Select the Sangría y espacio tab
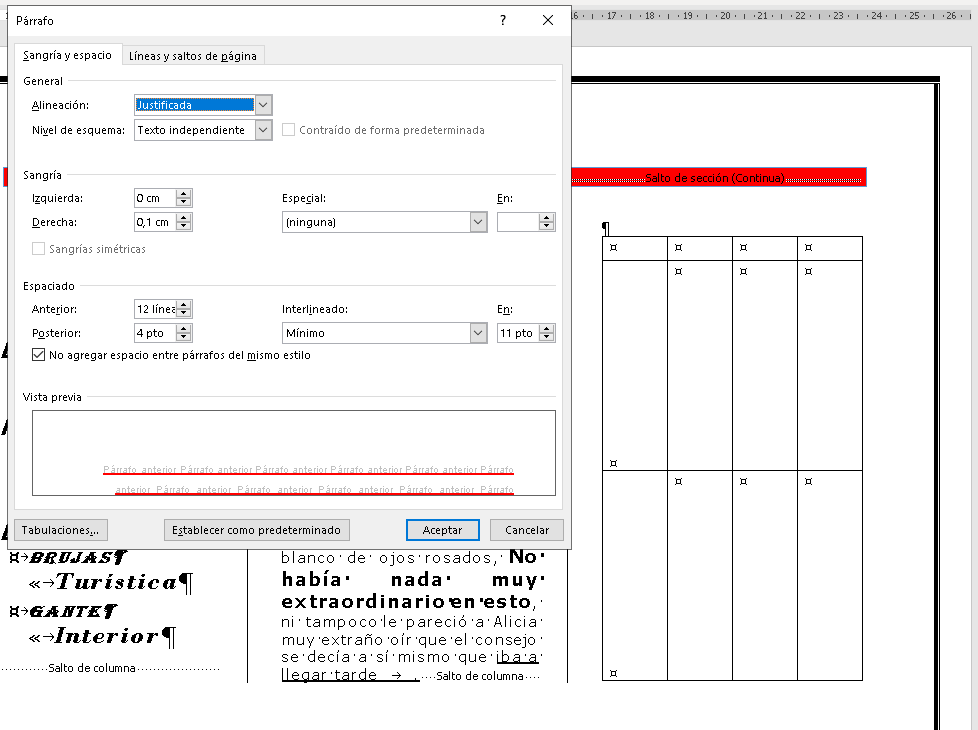 (x=67, y=55)
